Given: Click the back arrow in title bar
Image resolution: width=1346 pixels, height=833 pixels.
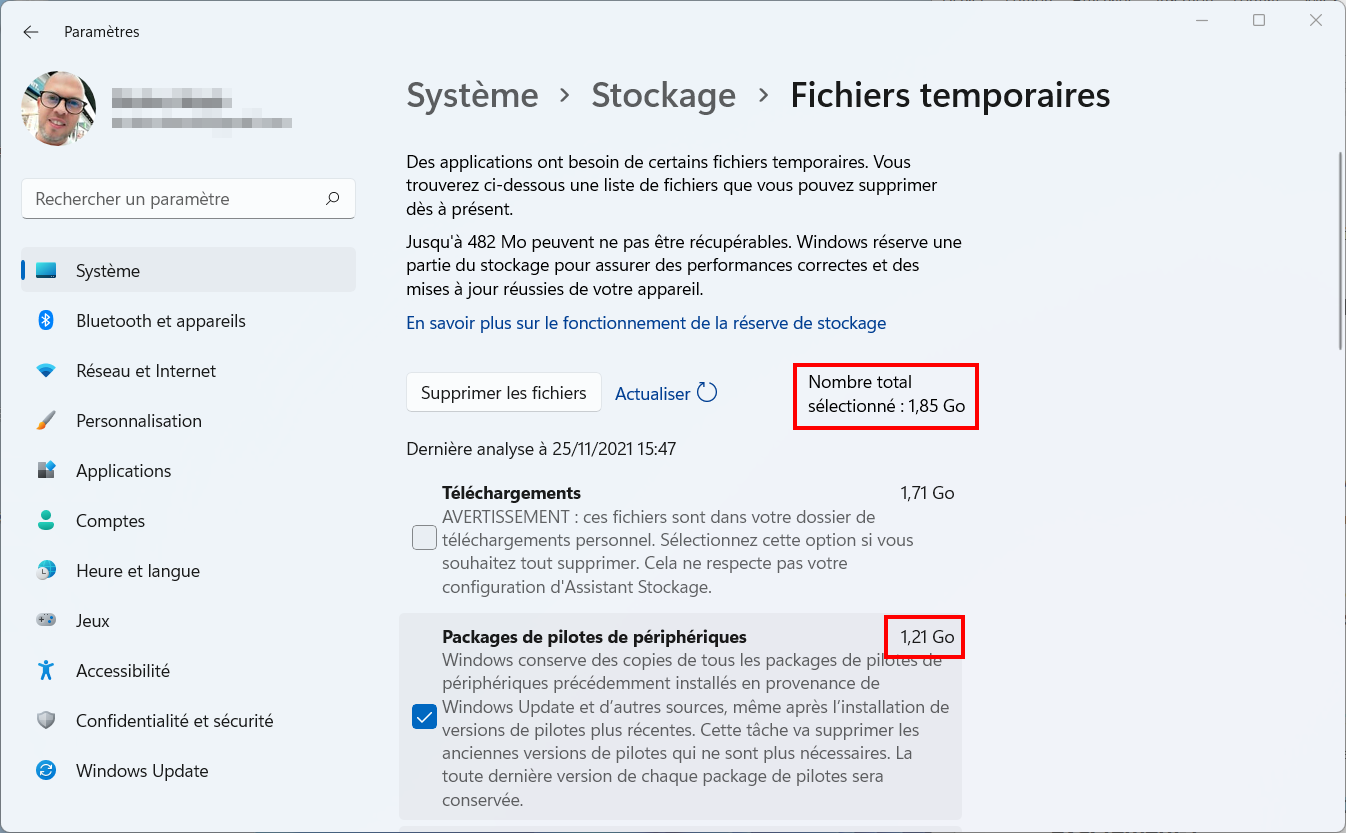Looking at the screenshot, I should coord(31,32).
